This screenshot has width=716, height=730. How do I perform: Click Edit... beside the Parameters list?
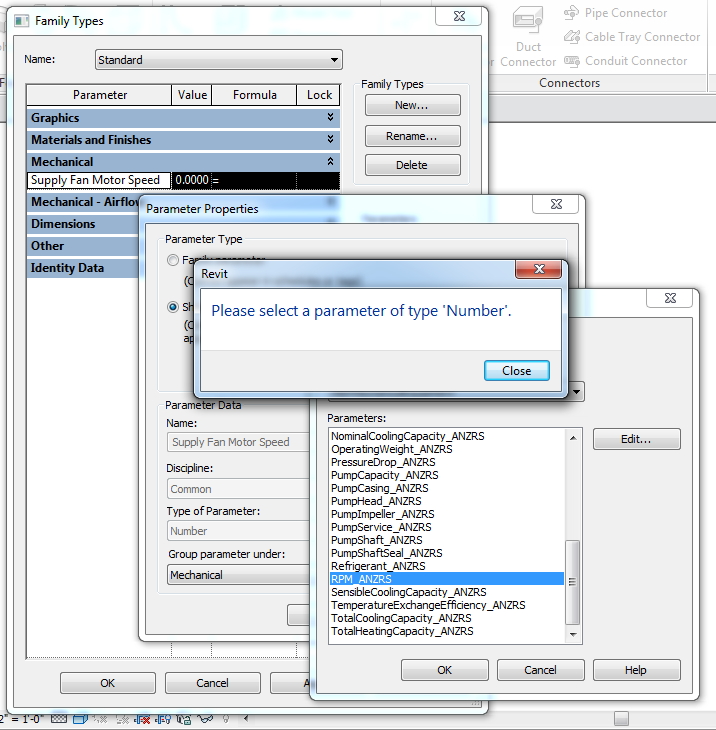(x=636, y=439)
